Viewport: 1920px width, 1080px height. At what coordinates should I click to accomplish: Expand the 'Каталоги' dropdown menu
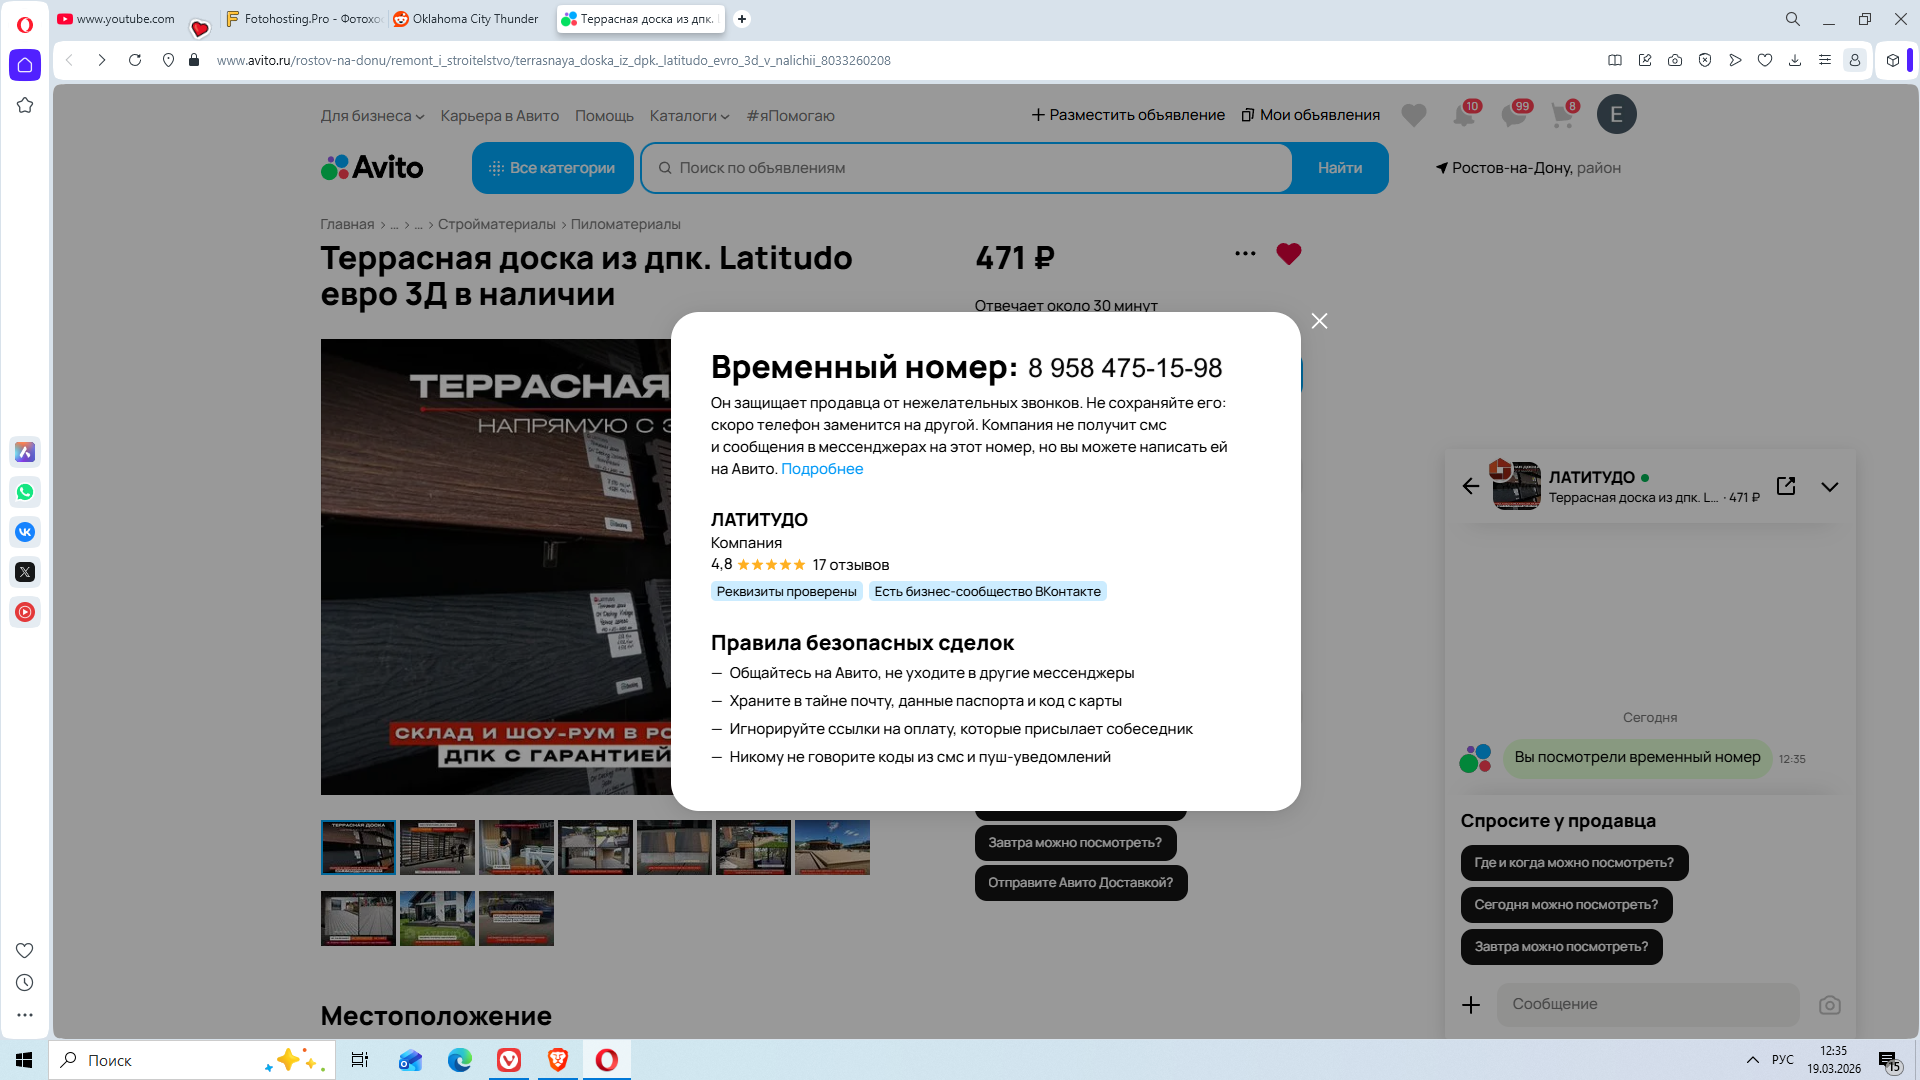click(x=689, y=116)
